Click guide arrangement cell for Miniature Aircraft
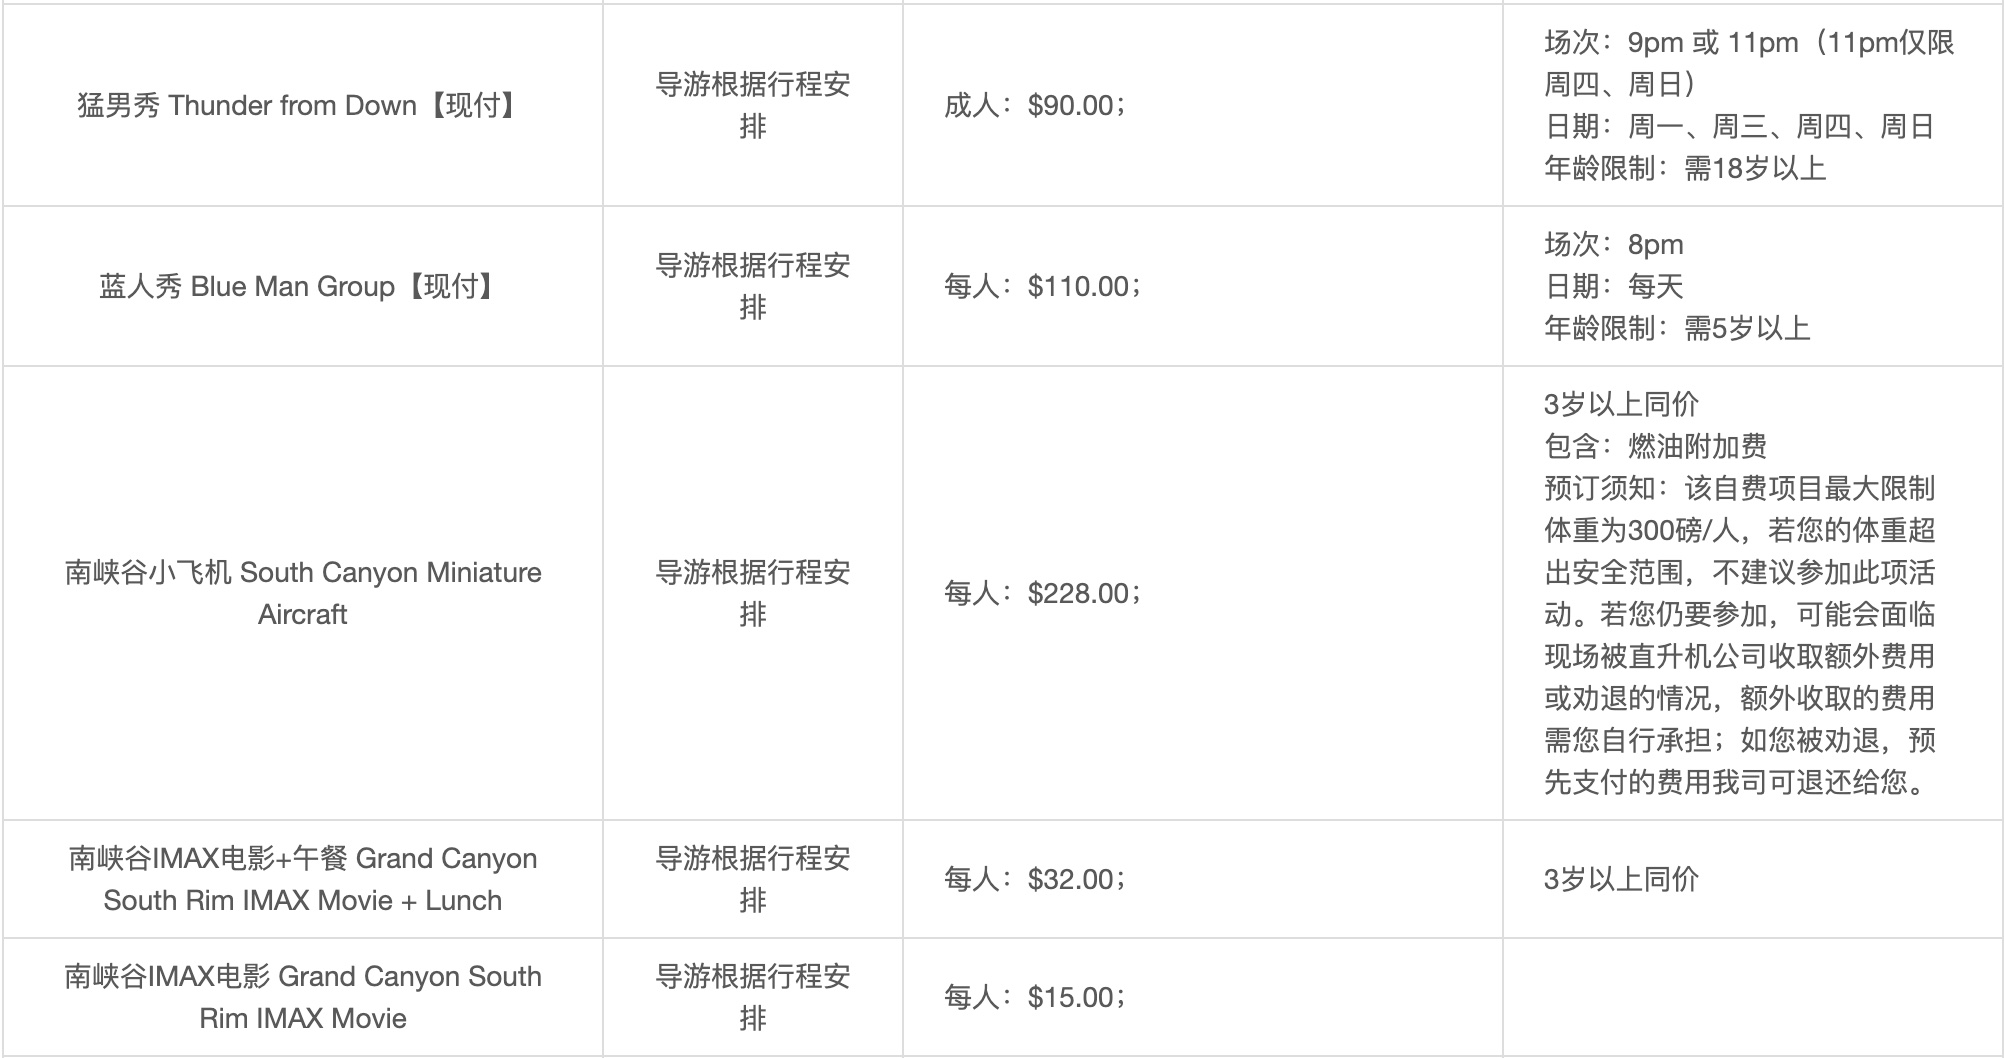This screenshot has width=2004, height=1058. (752, 593)
